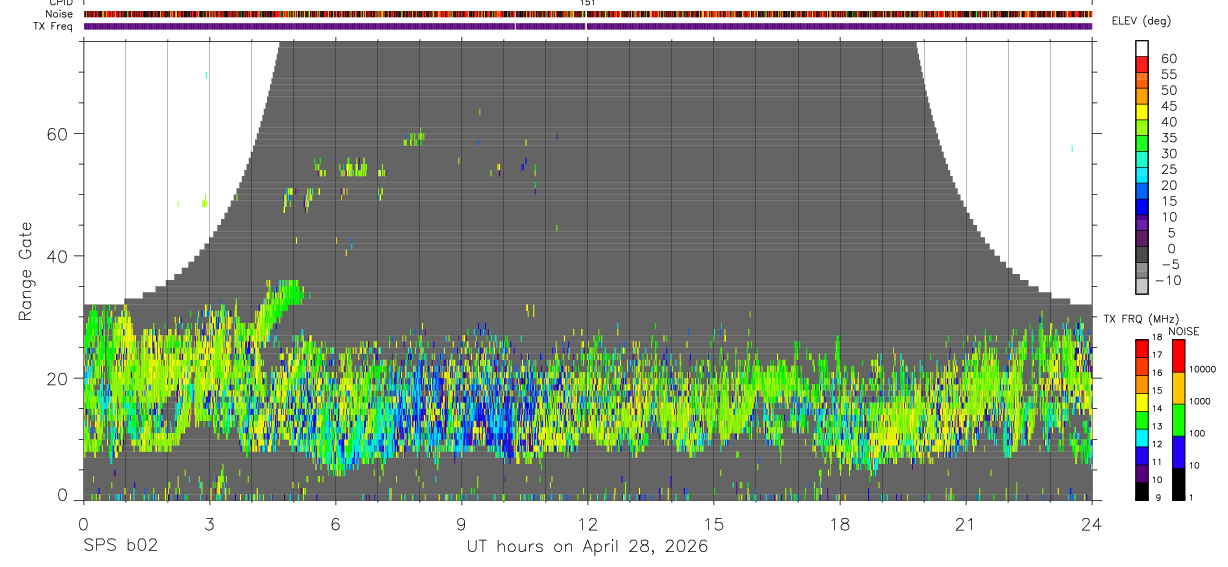Select the NOISE legend title
This screenshot has height=567, width=1228.
[1183, 331]
